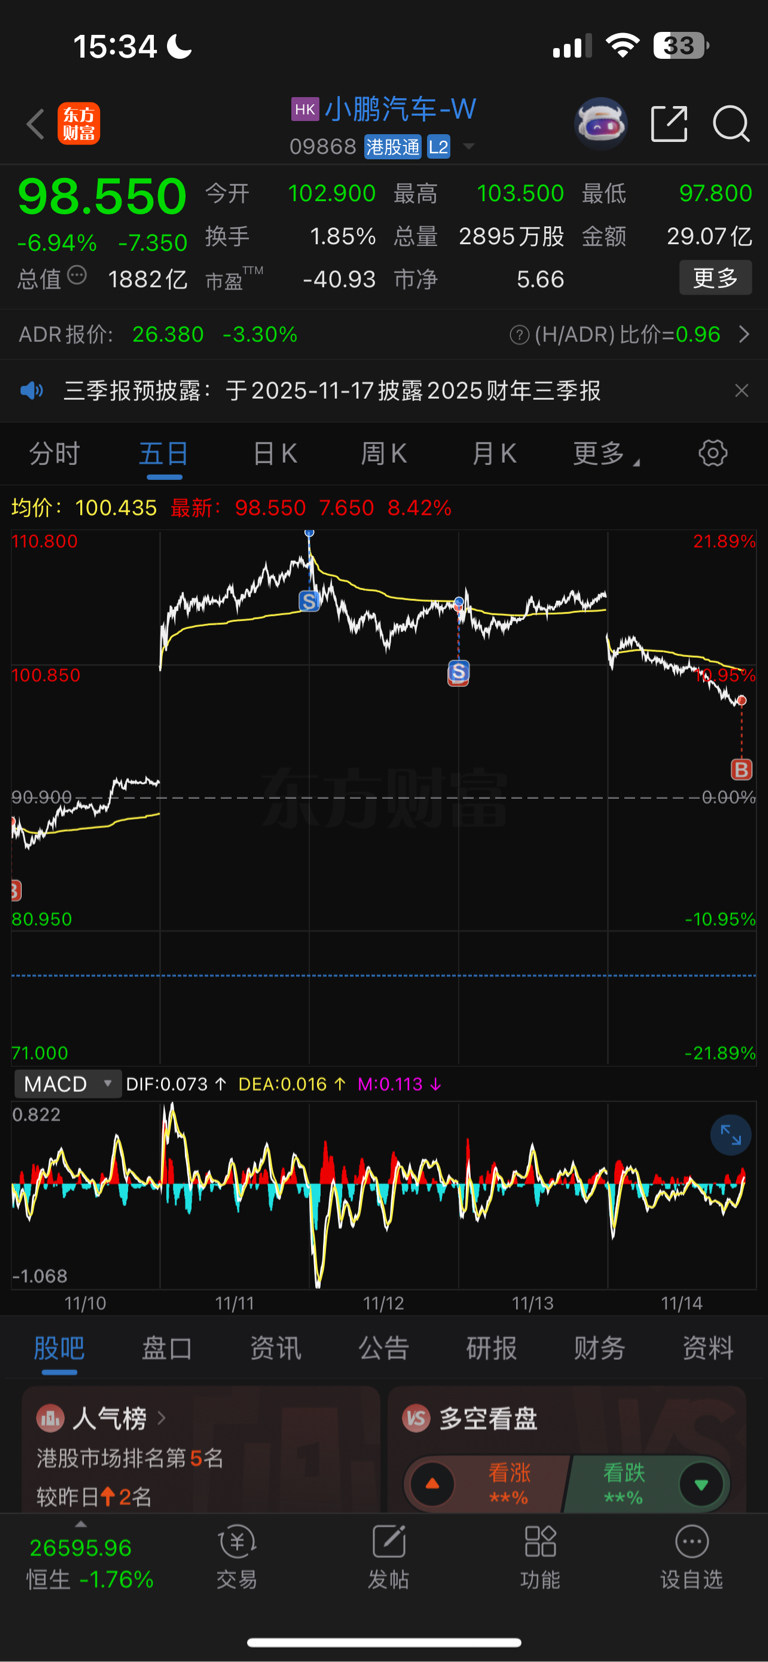Tap the DIF:0.073 indicator value
Viewport: 768px width, 1662px height.
click(176, 1084)
